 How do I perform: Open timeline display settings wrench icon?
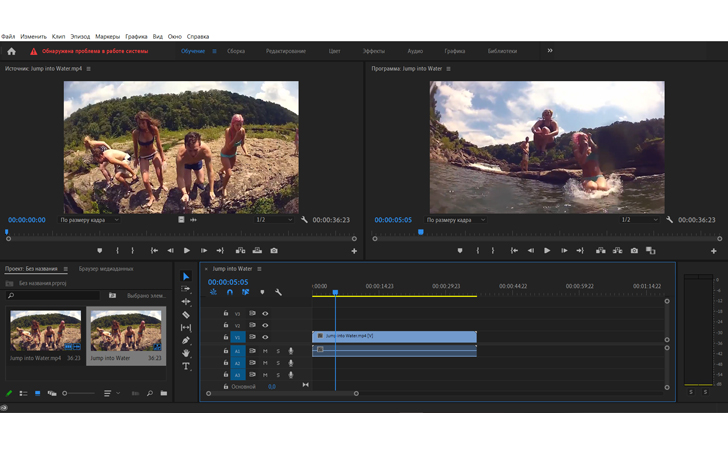[278, 293]
